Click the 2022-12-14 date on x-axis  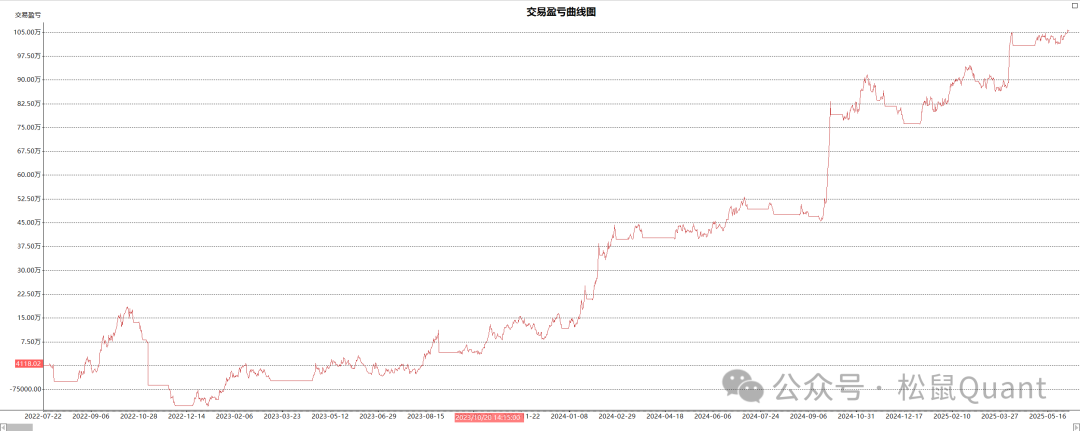click(186, 416)
